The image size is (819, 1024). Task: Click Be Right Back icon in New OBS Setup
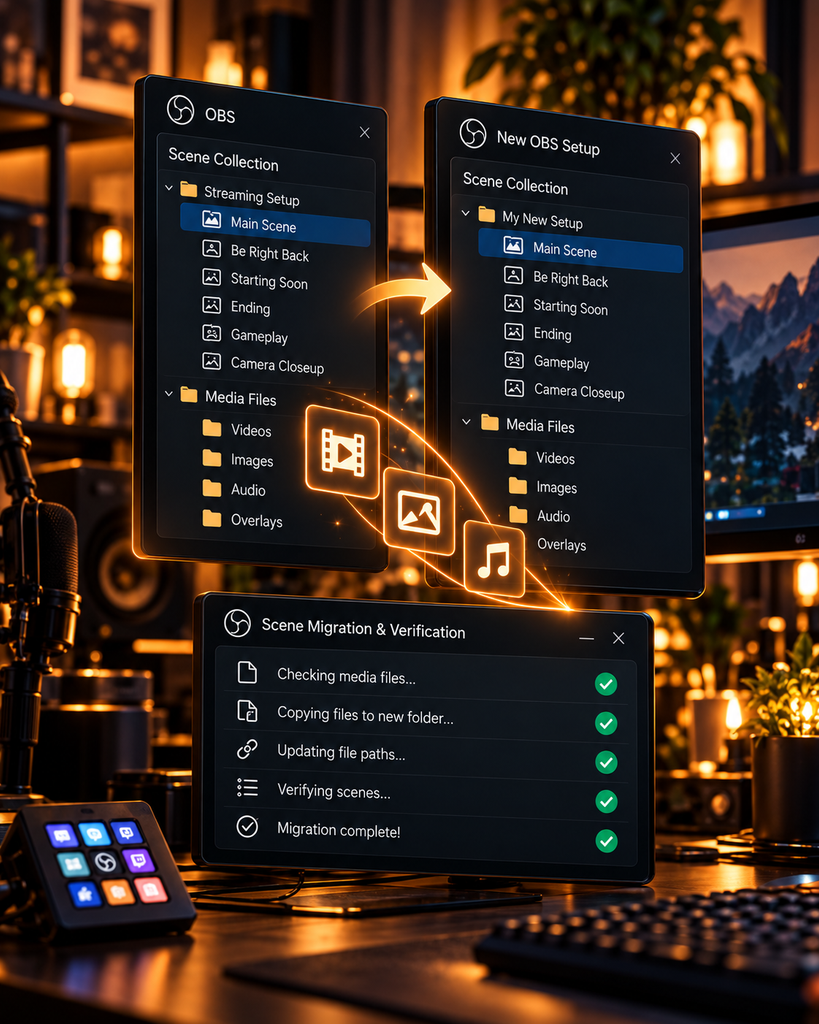tap(513, 276)
